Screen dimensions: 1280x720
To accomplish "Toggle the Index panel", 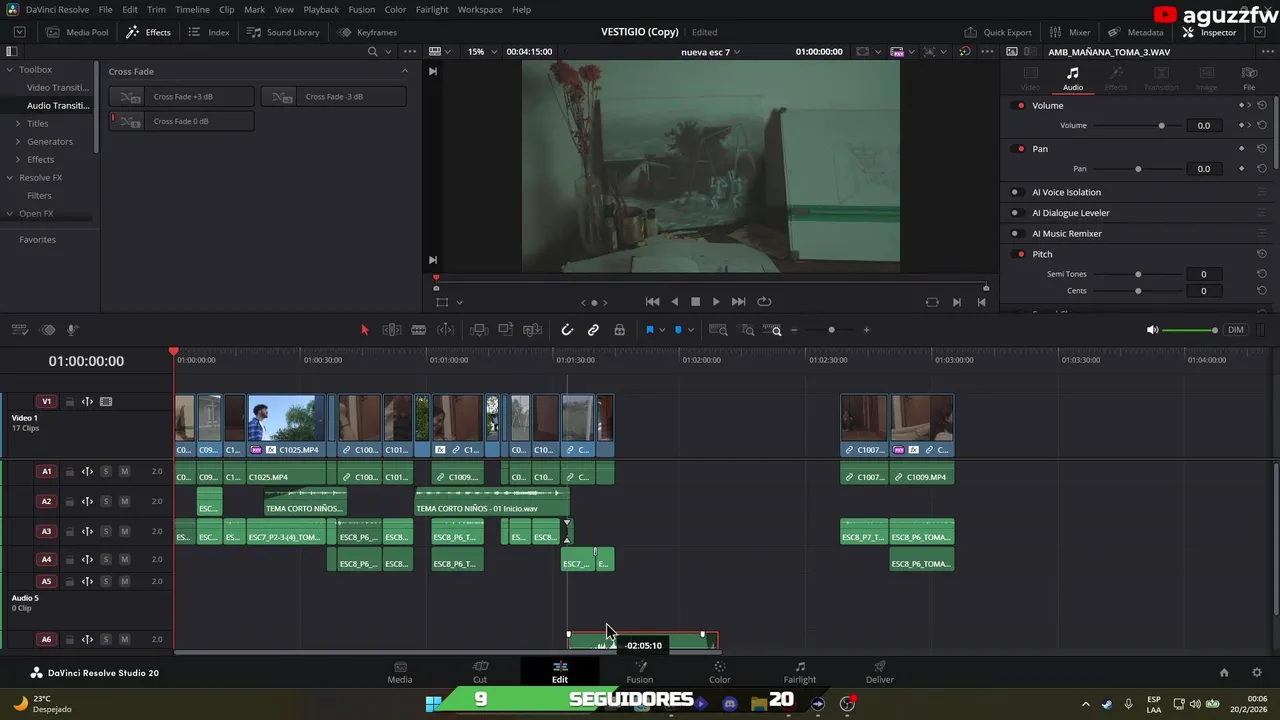I will (x=209, y=32).
